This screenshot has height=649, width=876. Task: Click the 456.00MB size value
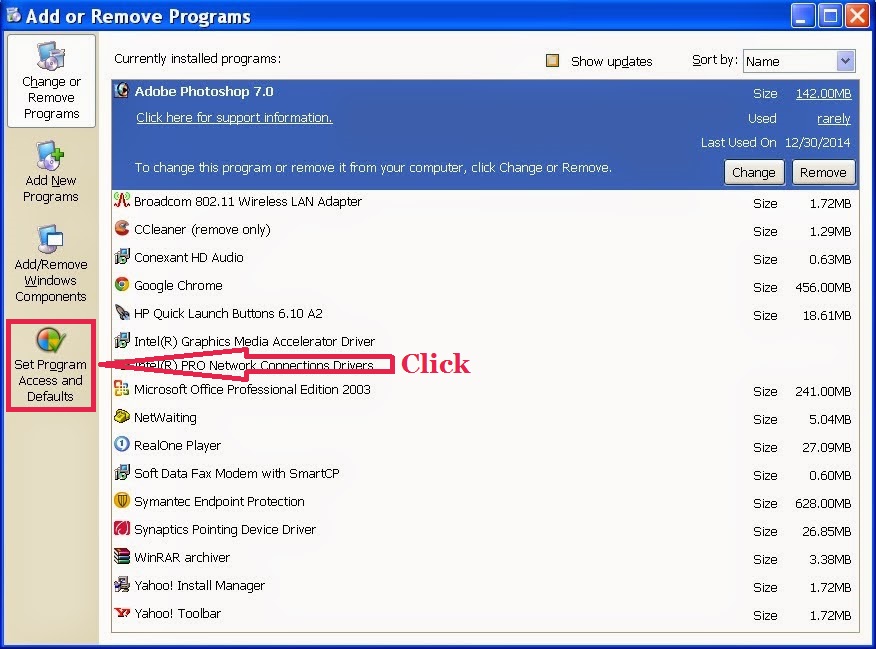click(823, 288)
